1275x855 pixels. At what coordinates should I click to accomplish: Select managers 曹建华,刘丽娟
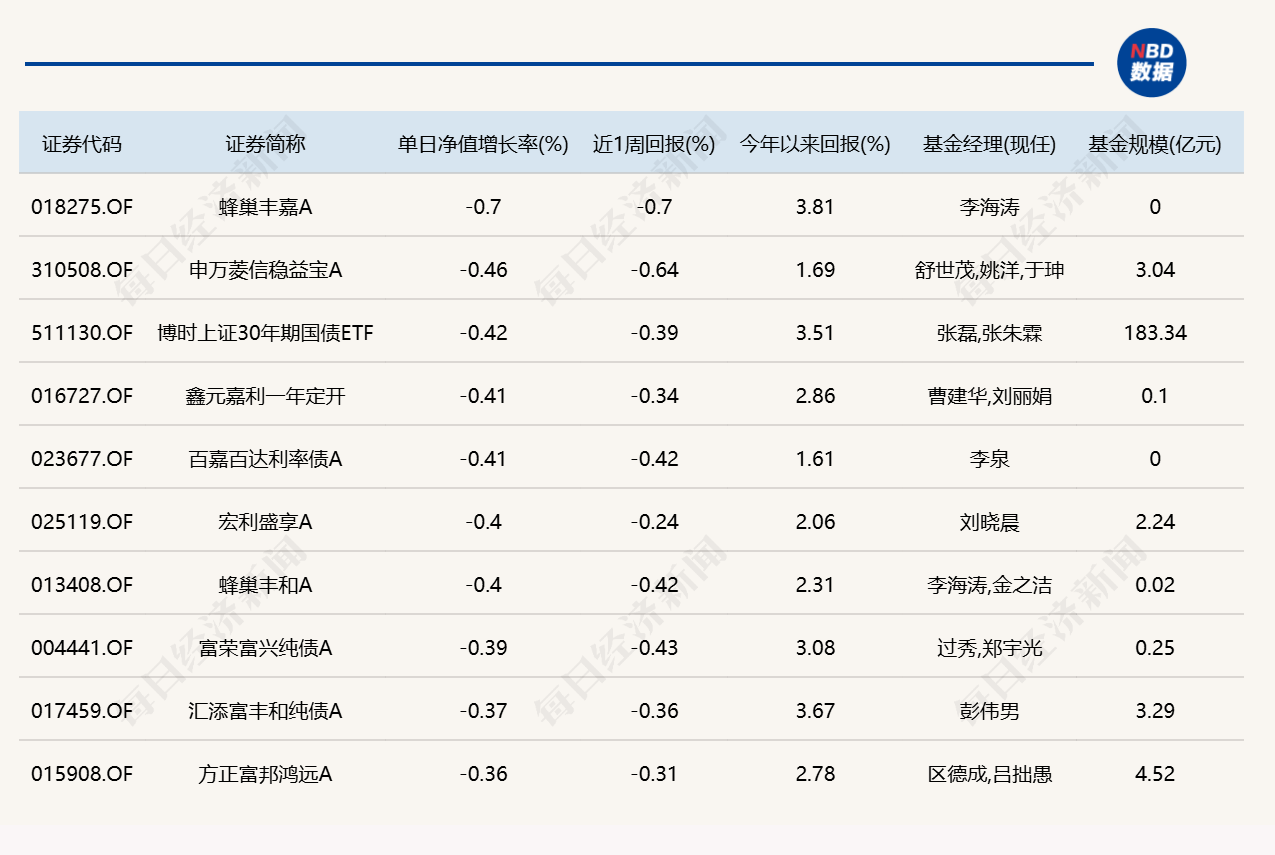(989, 397)
